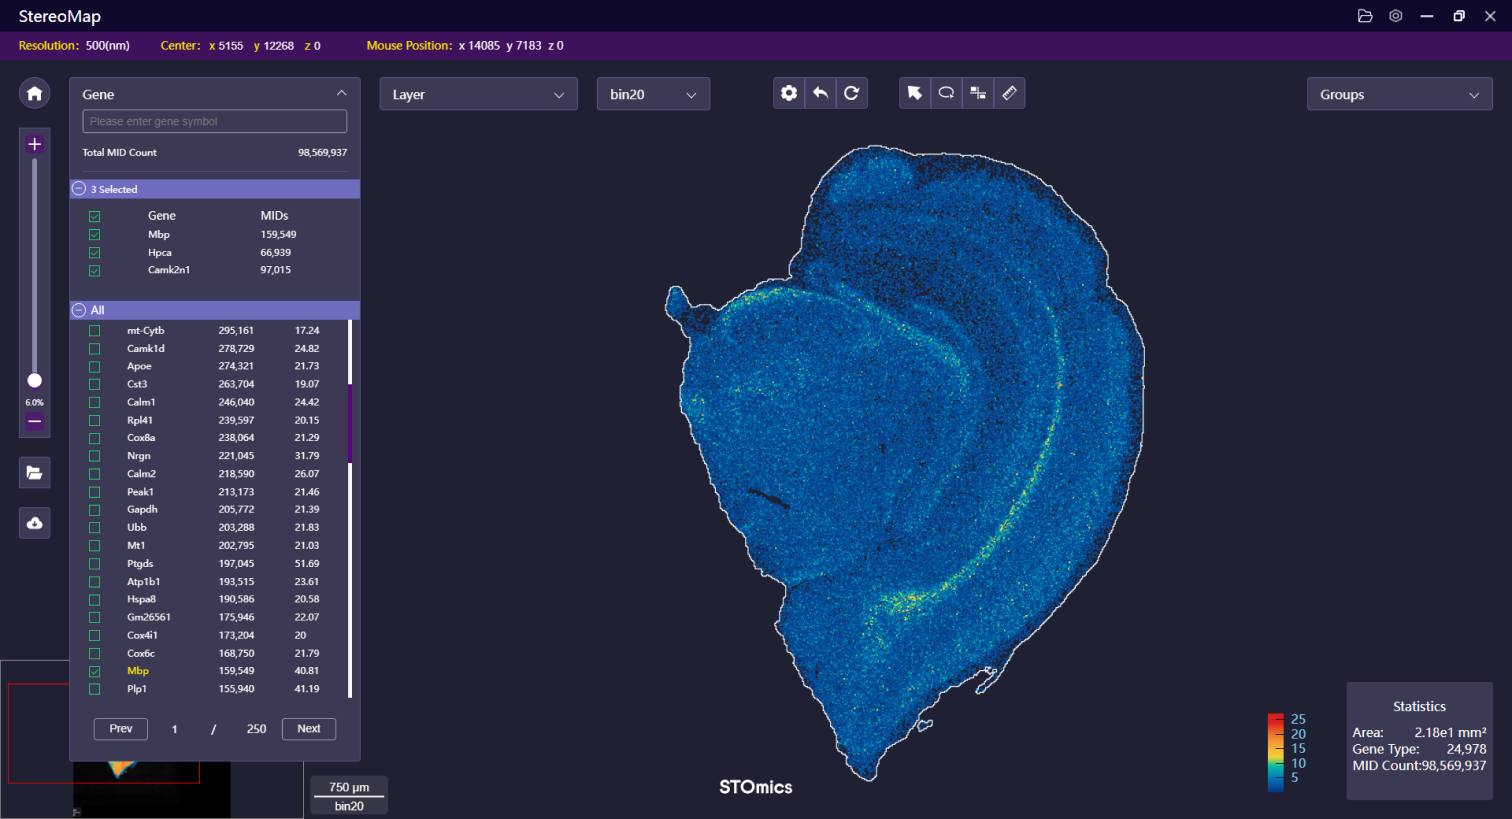Screen dimensions: 1512x819
Task: Check the Apoe gene checkbox
Action: (95, 367)
